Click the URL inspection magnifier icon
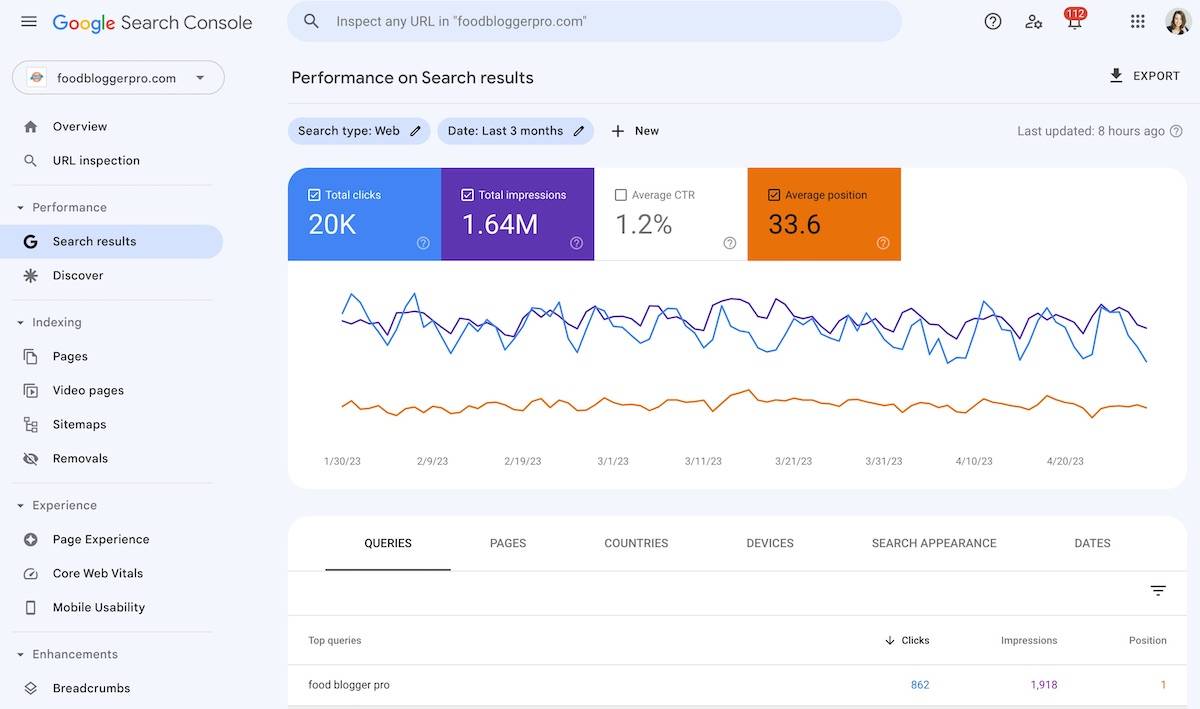 click(x=31, y=161)
